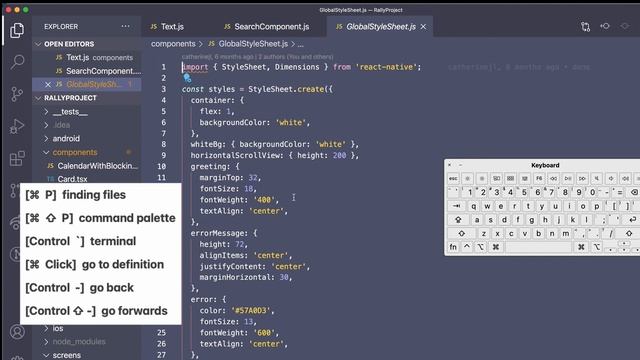
Task: Click line number 10 in the gutter
Action: coord(162,167)
